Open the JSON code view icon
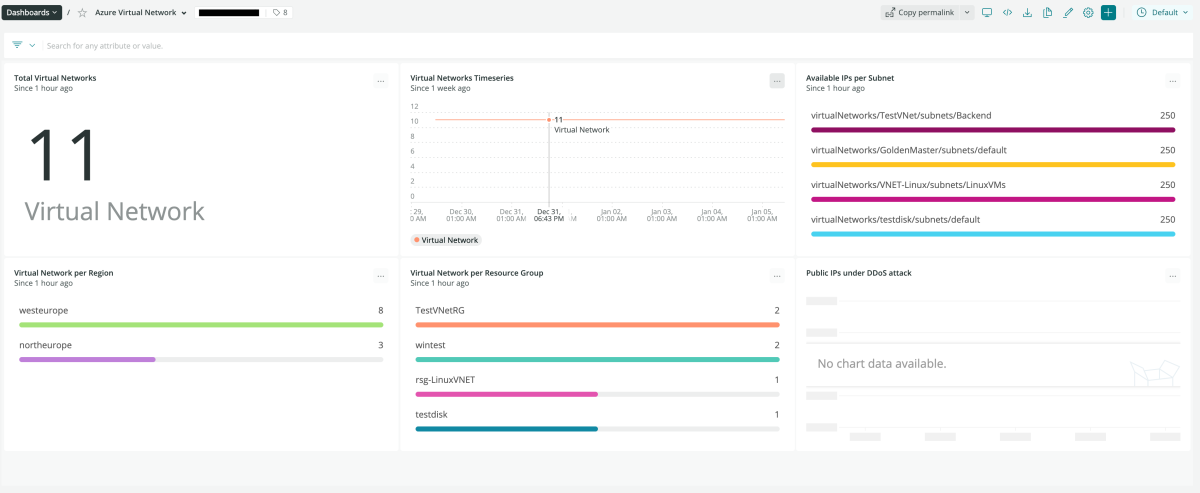The image size is (1200, 493). (1007, 12)
